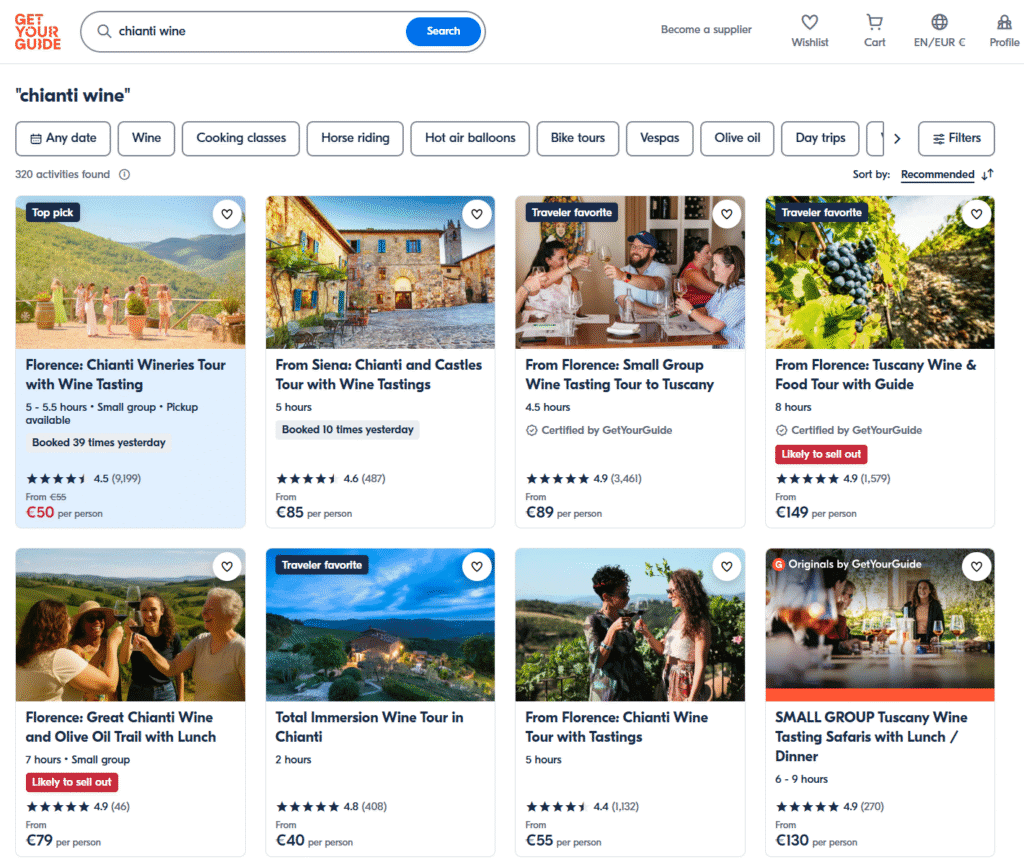Click the calendar icon in Any date
Viewport: 1024px width, 865px height.
36,138
